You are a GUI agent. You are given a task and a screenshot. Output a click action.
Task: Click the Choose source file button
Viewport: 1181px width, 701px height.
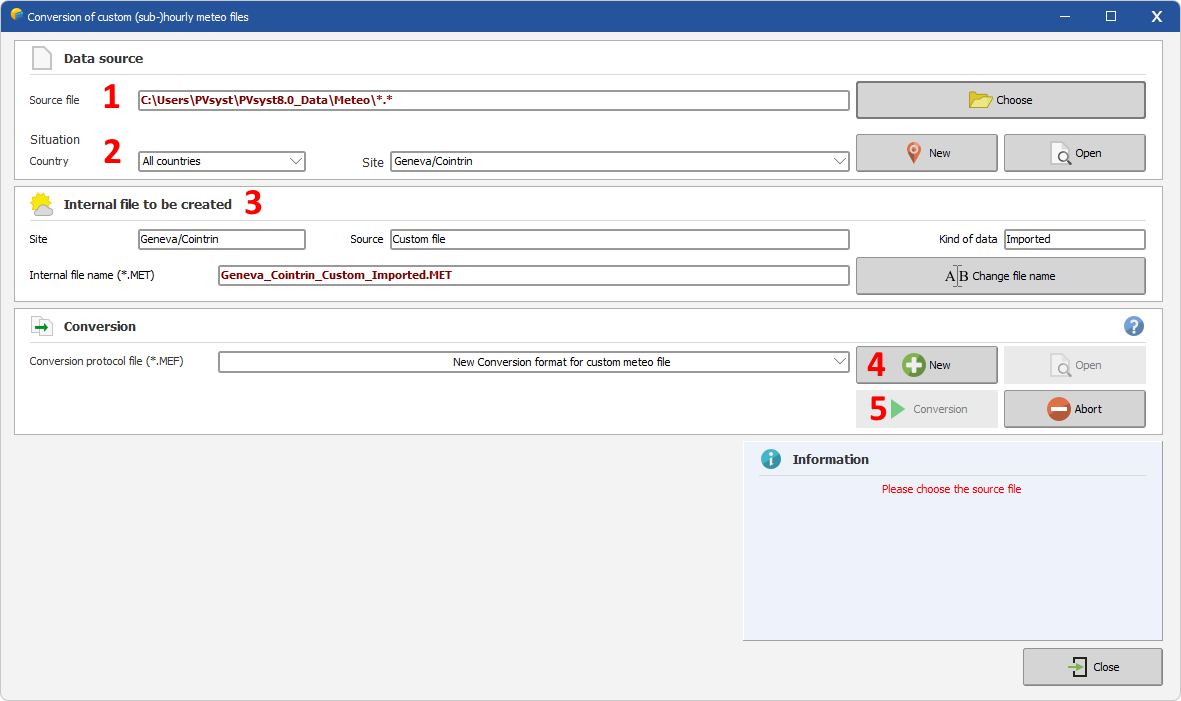(1000, 100)
